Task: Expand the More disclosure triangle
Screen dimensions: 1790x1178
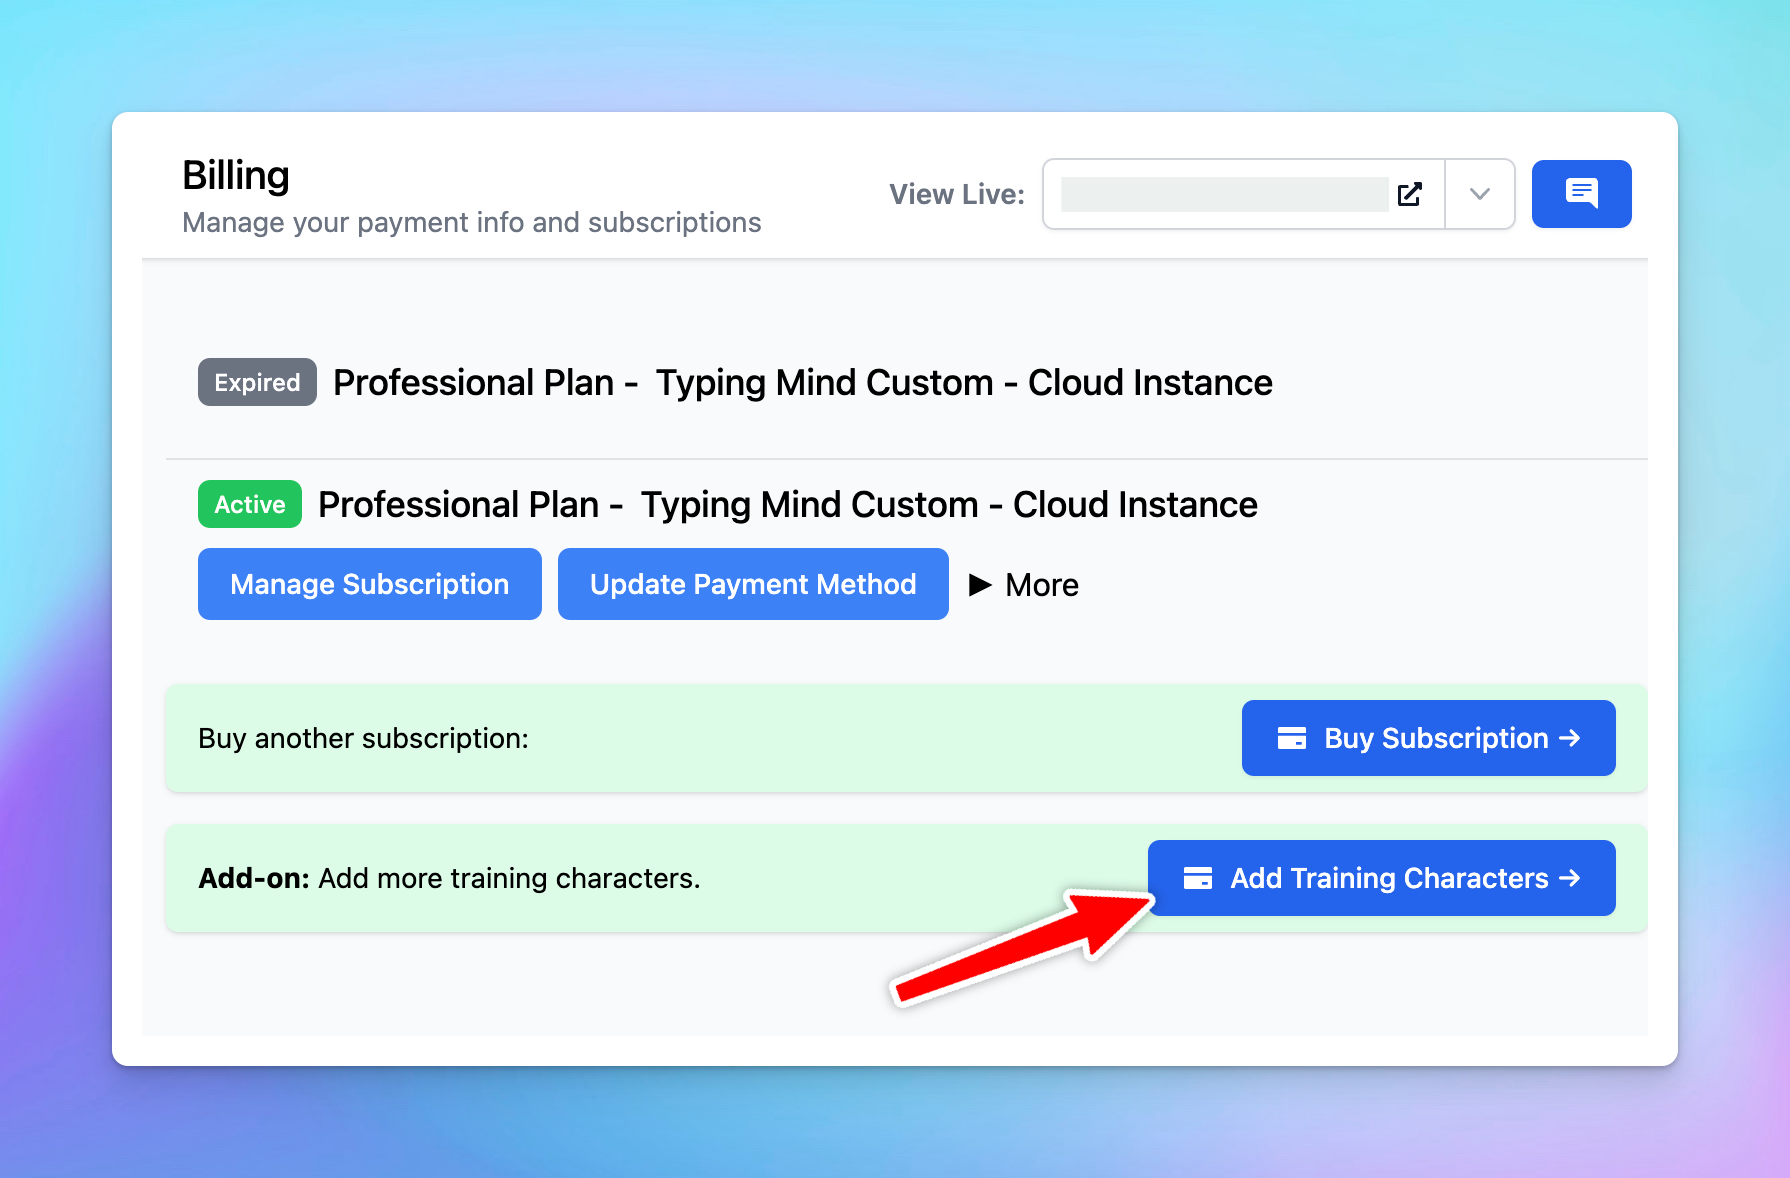Action: point(980,585)
